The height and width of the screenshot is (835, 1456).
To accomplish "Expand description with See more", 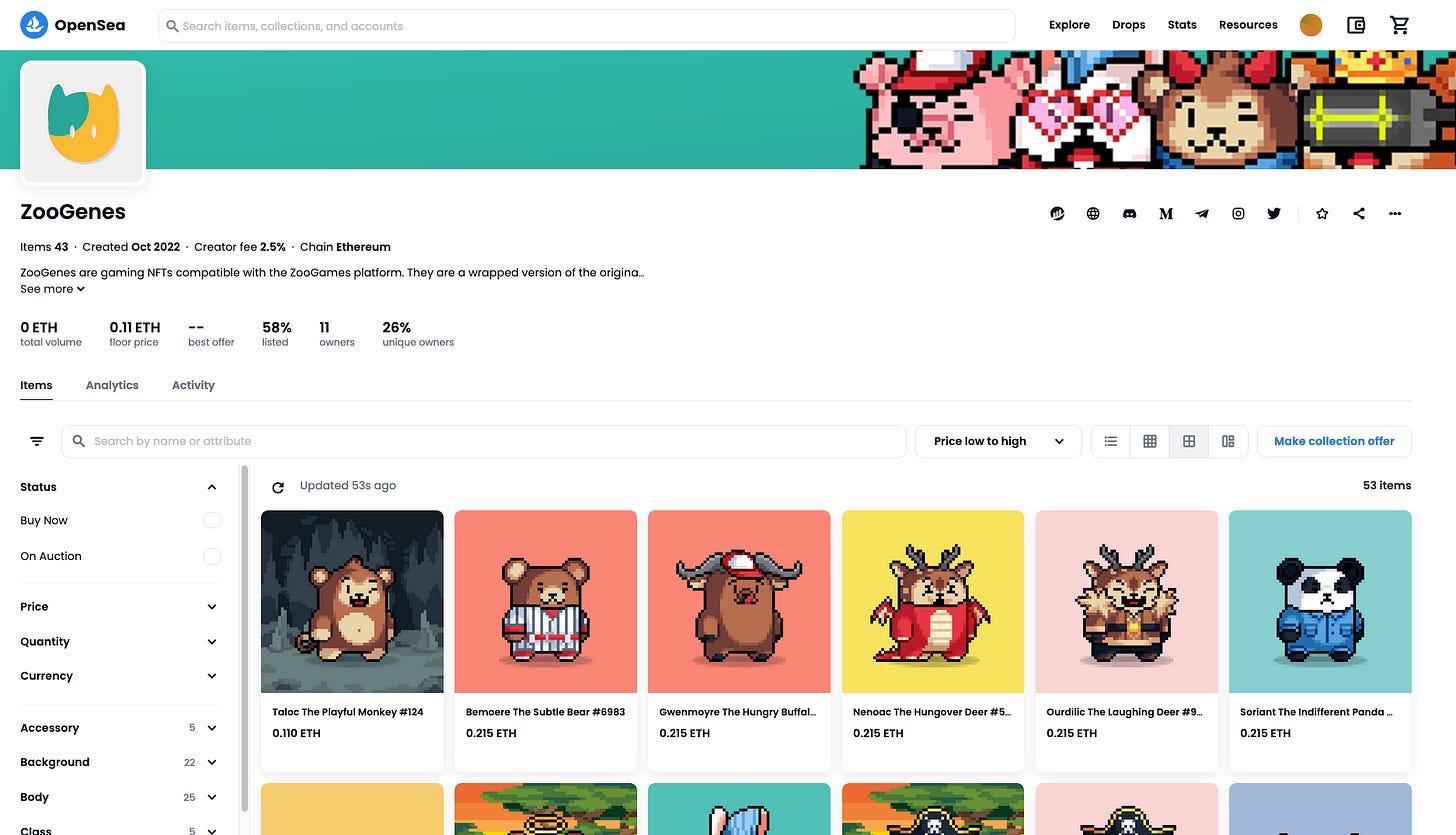I will pyautogui.click(x=52, y=289).
